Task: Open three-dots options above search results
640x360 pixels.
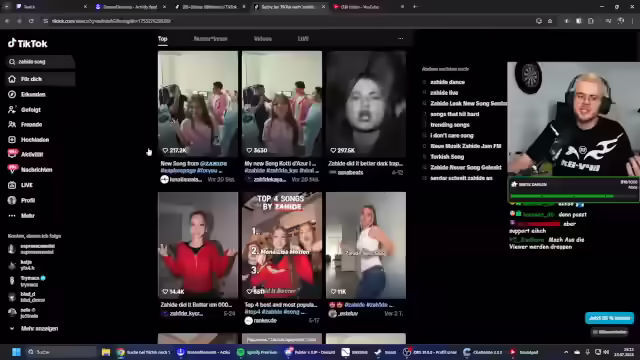Action: (x=400, y=38)
